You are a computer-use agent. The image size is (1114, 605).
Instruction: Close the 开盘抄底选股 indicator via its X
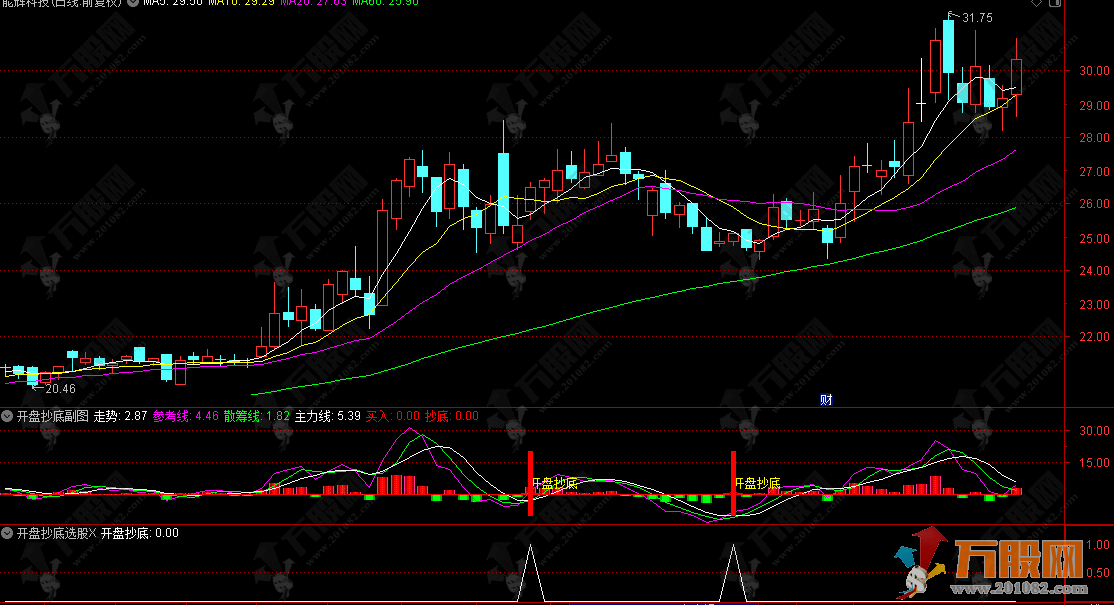[92, 533]
